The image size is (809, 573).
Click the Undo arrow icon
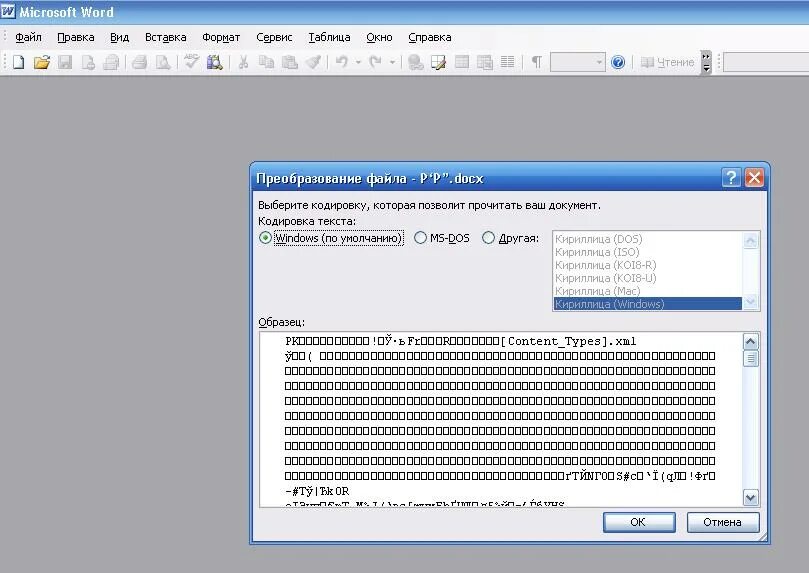coord(342,62)
